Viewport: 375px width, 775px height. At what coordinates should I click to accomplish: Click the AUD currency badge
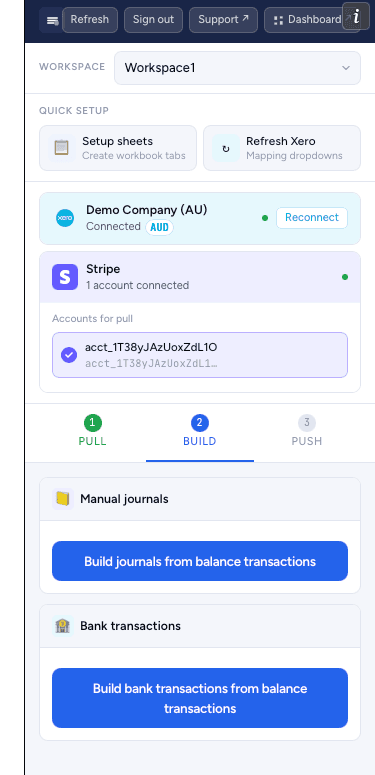click(x=160, y=227)
